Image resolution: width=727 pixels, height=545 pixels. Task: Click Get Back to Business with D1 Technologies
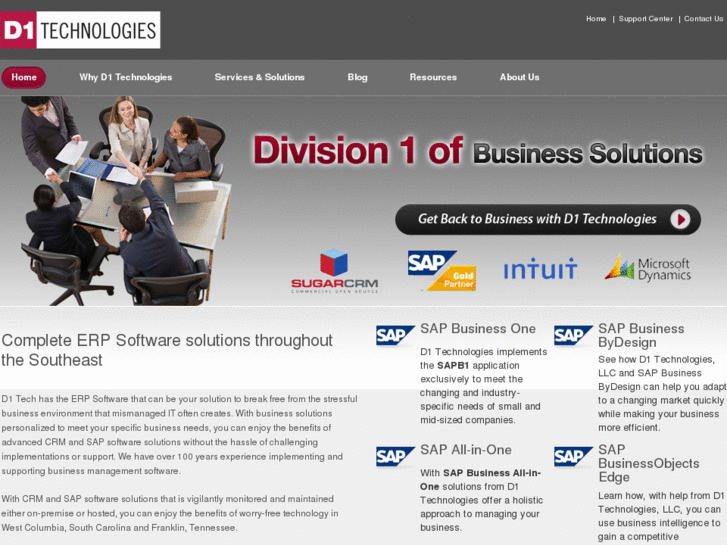point(548,219)
